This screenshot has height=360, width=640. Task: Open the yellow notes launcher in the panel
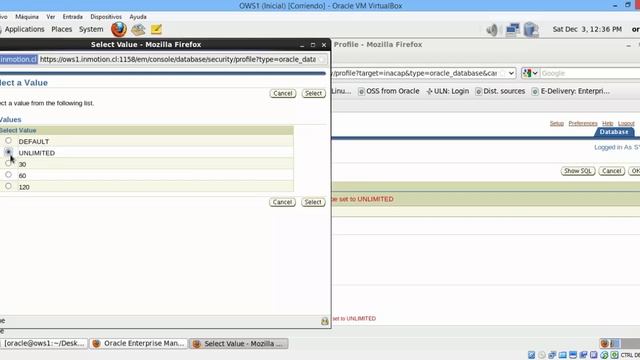click(x=156, y=29)
